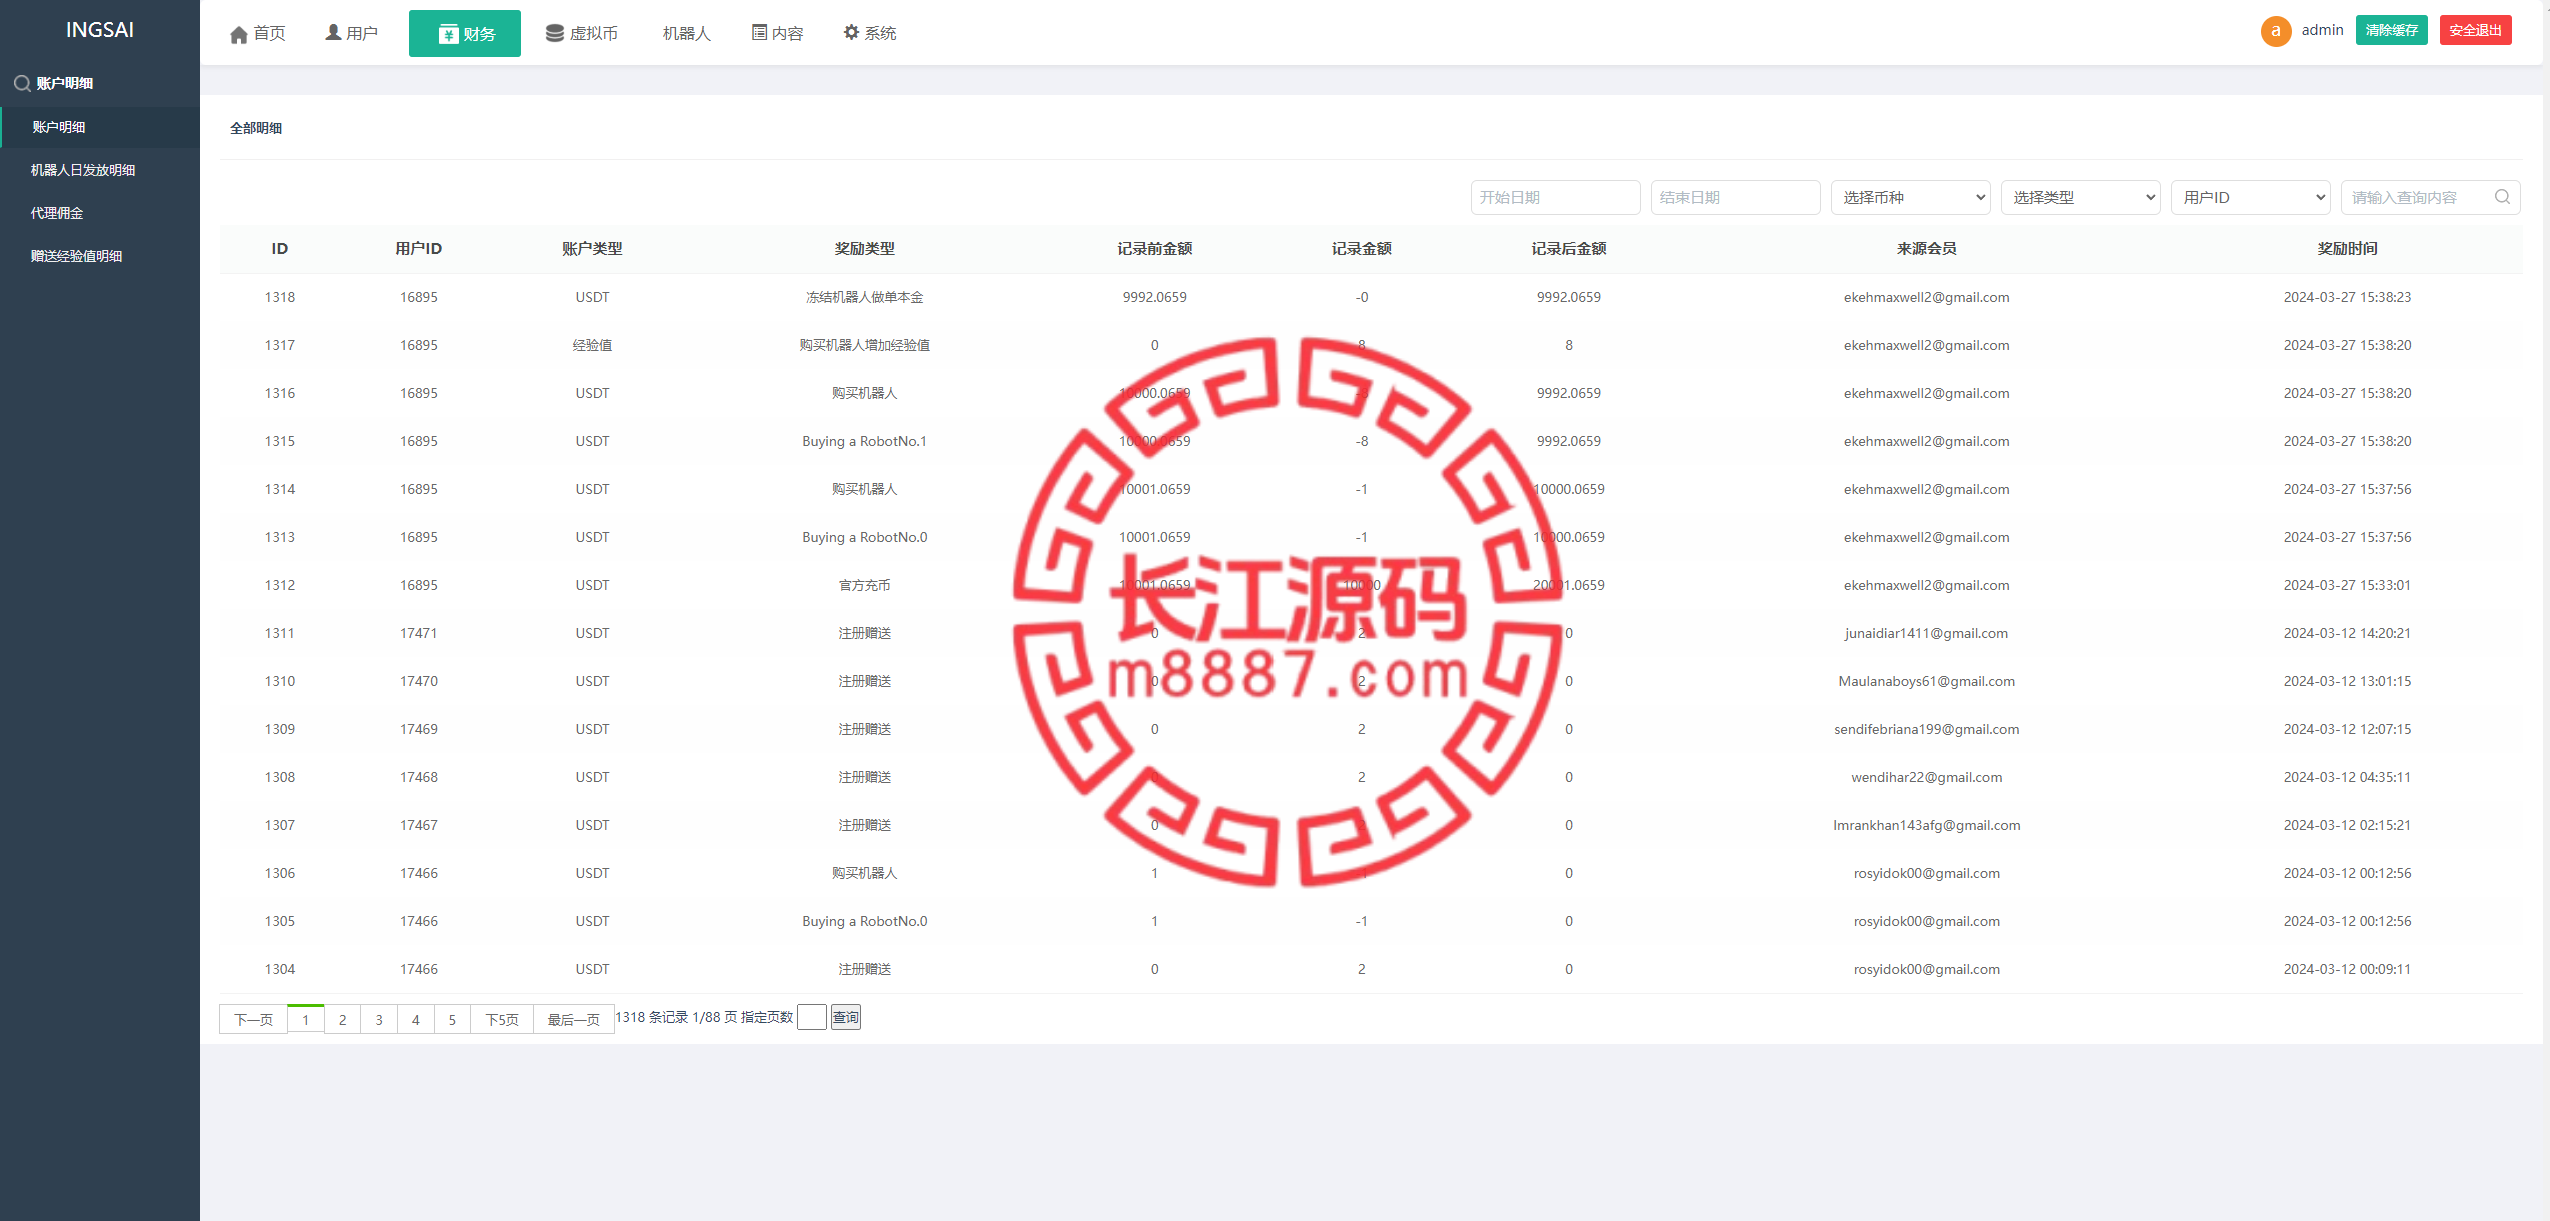Open the 系统 navigation menu
2550x1221 pixels.
coord(870,34)
